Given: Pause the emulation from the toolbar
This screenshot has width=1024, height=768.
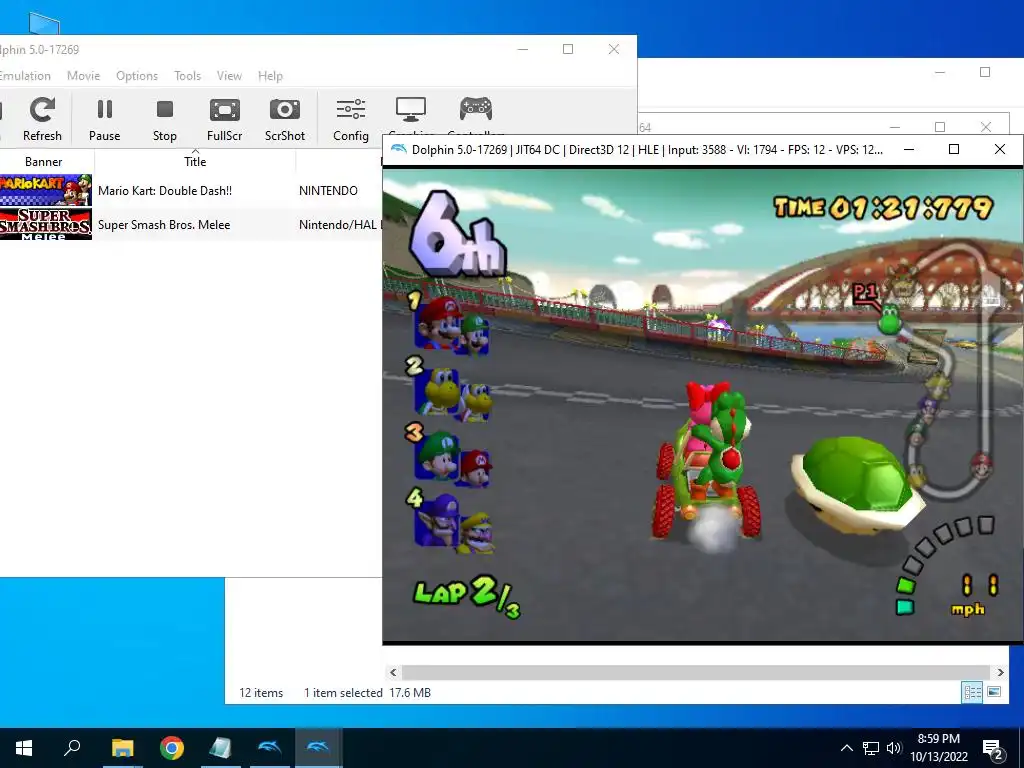Looking at the screenshot, I should (104, 119).
